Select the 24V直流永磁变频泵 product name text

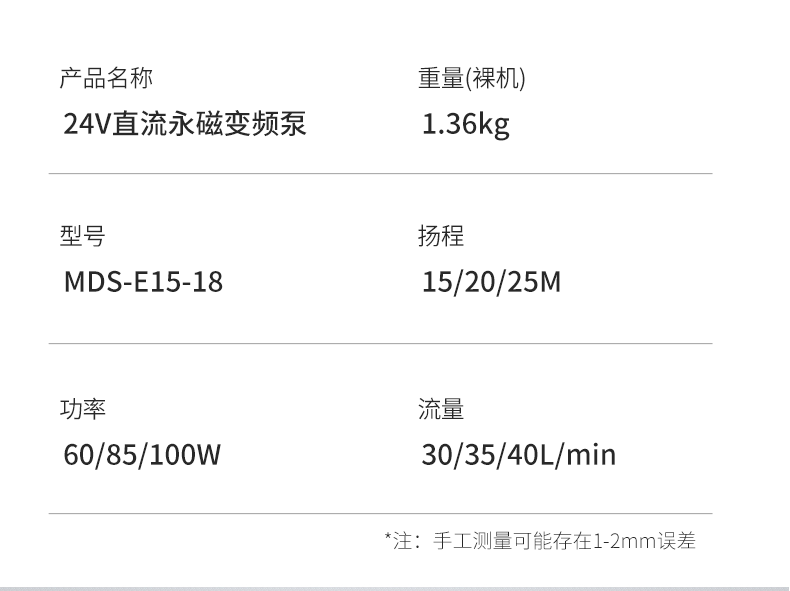pos(185,124)
